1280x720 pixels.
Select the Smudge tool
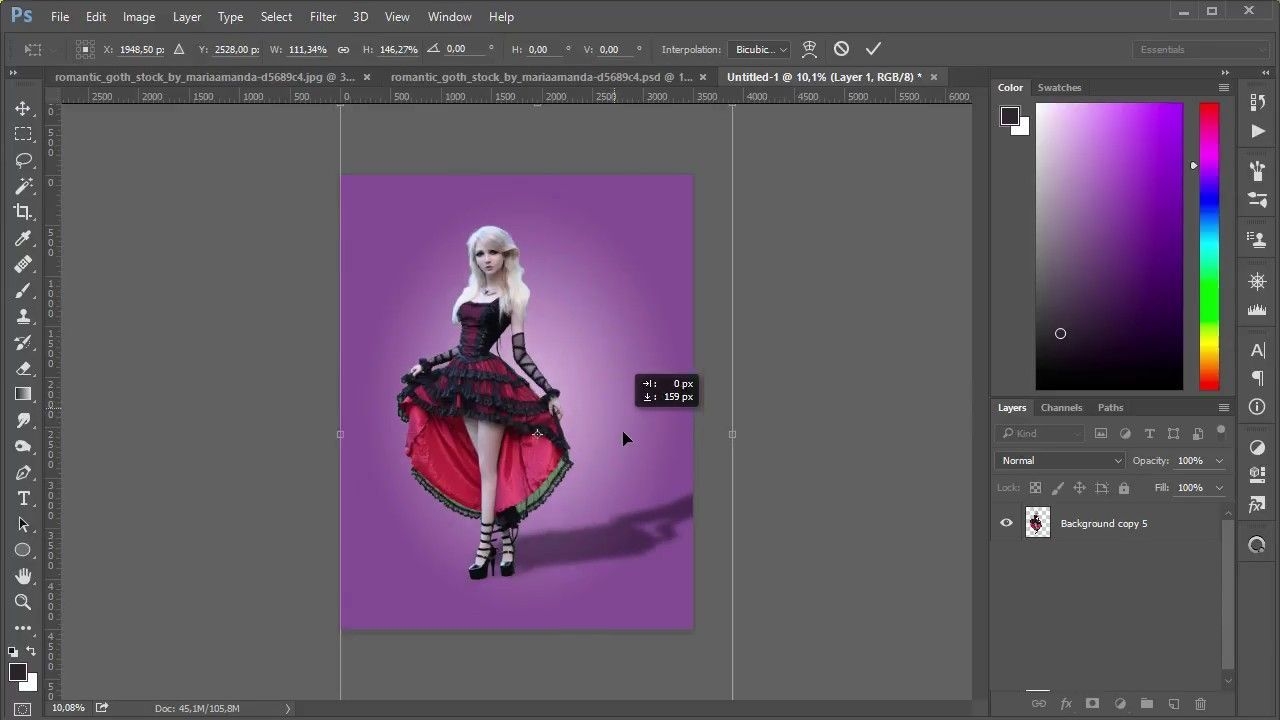click(23, 420)
